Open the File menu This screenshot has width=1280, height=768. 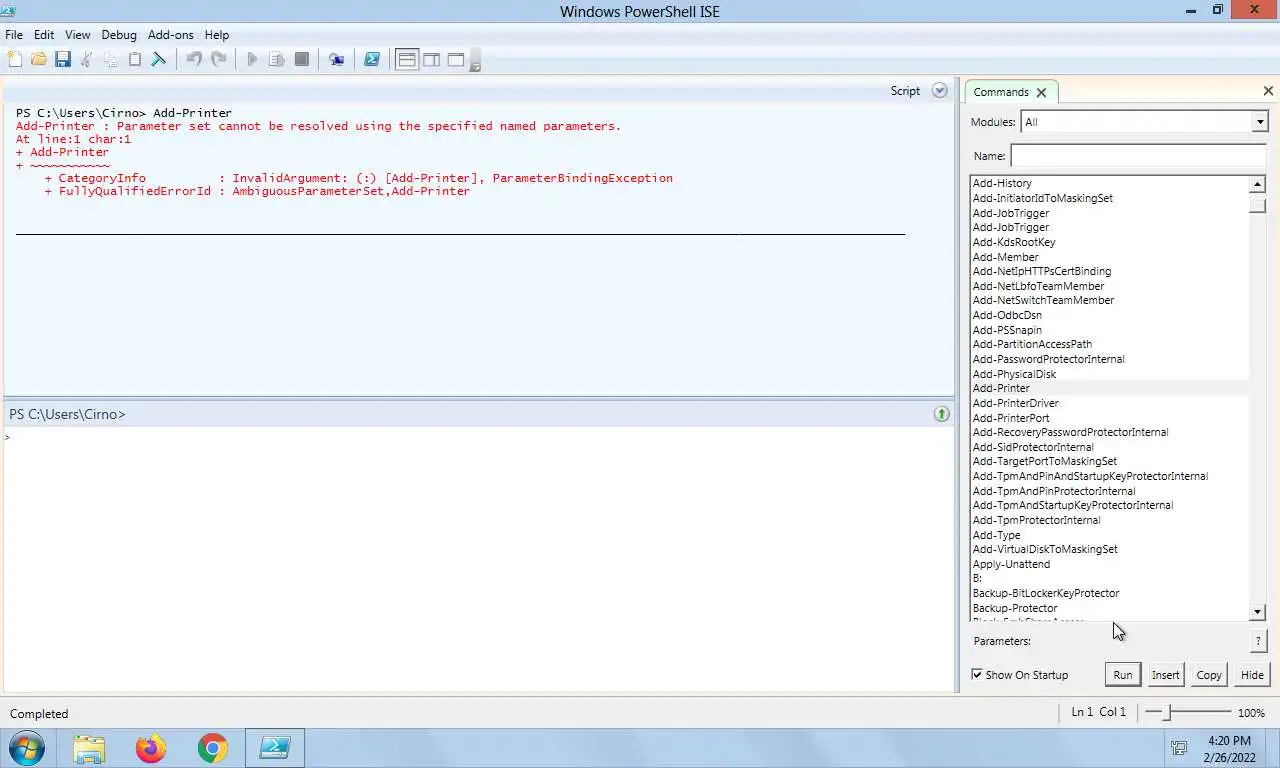click(14, 34)
